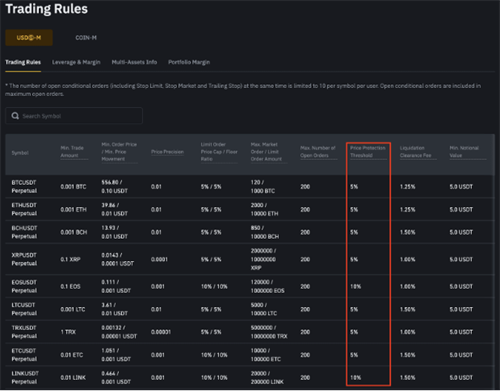Click Min. Order Price / Min. Price Movement header

pos(119,152)
